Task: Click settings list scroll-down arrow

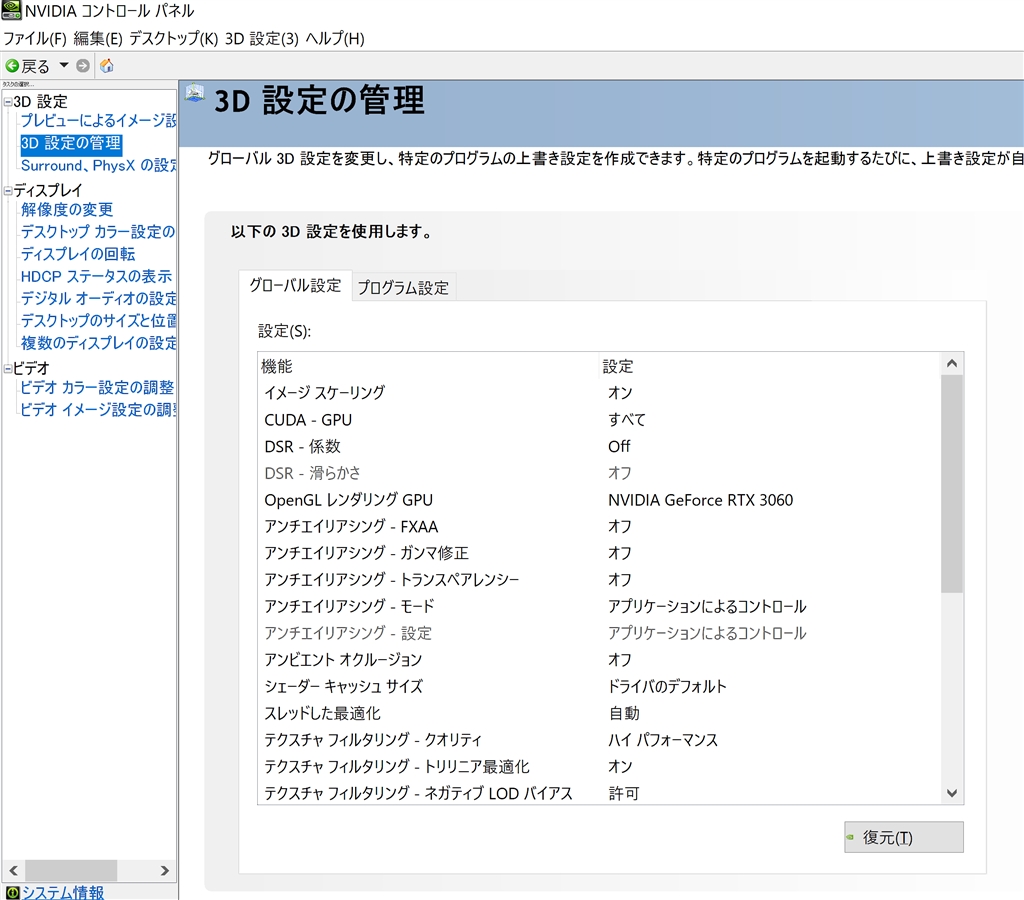Action: pos(952,793)
